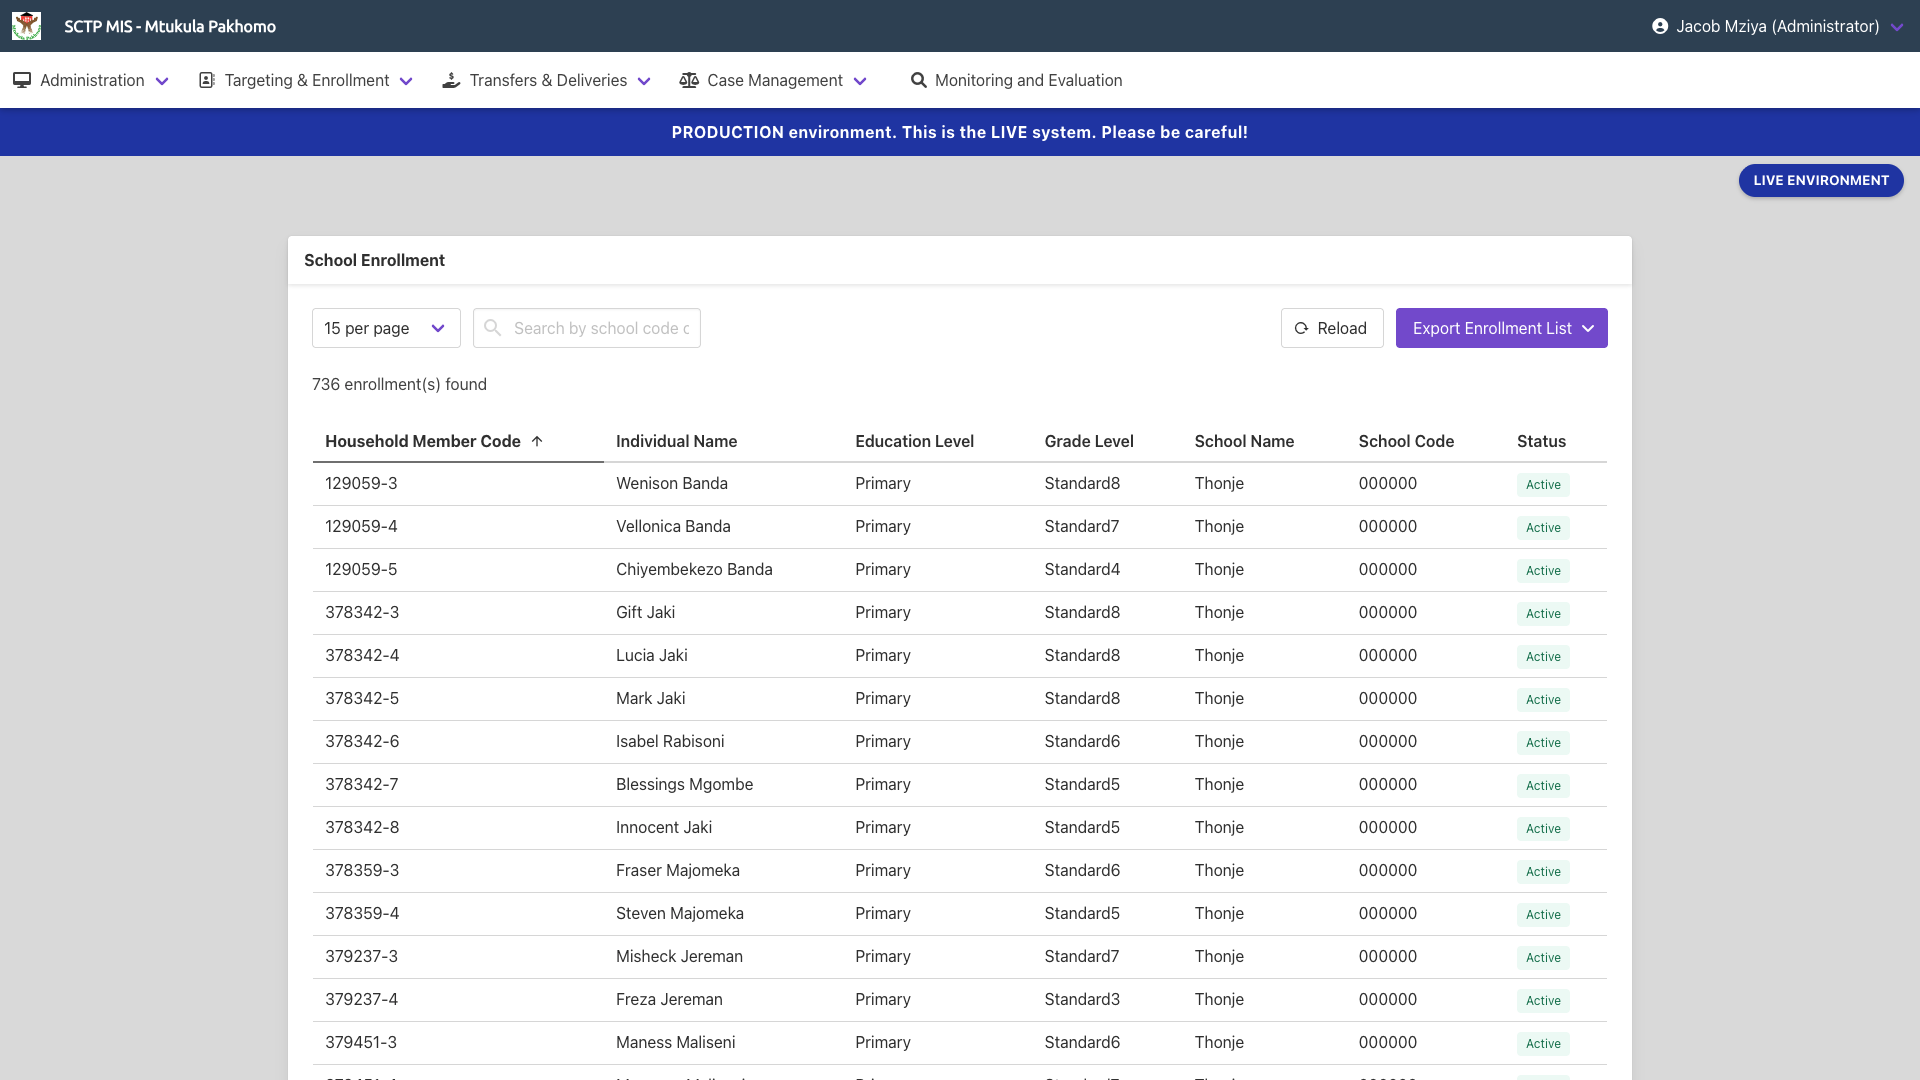Screen dimensions: 1920x1080
Task: Click the user account avatar icon
Action: coord(1660,26)
